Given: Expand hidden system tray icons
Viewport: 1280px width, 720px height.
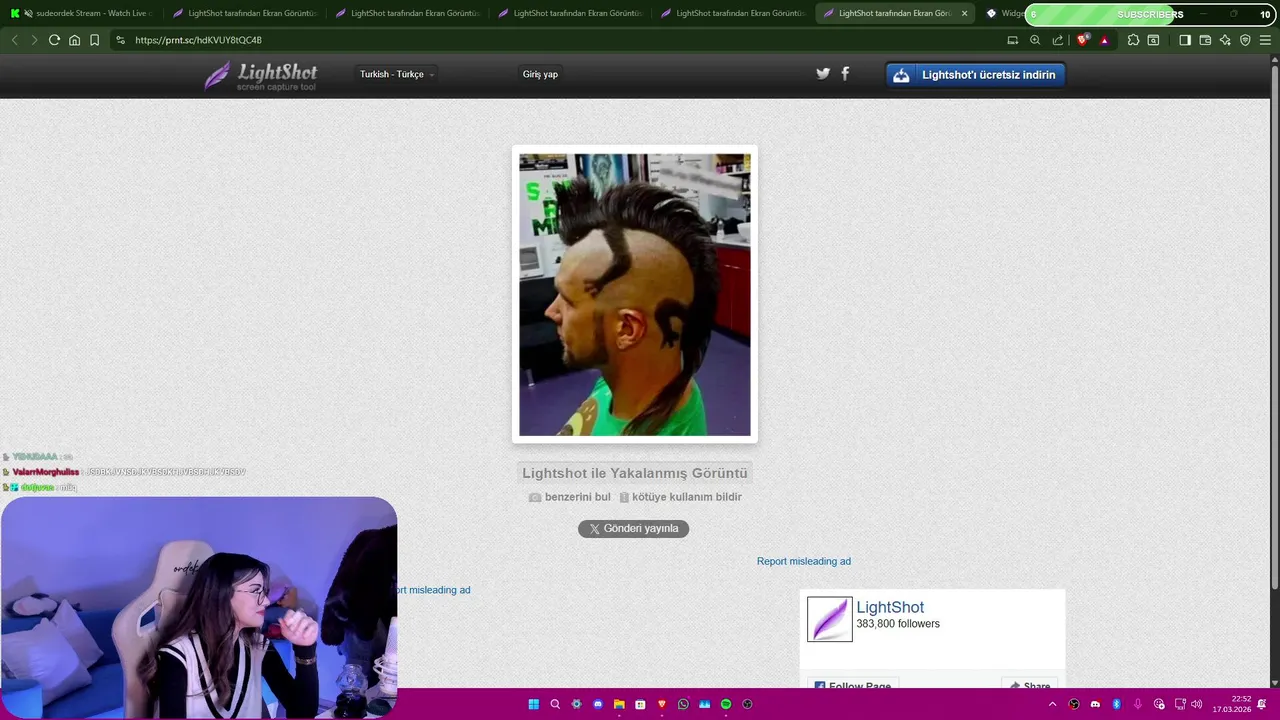Looking at the screenshot, I should (x=1052, y=704).
